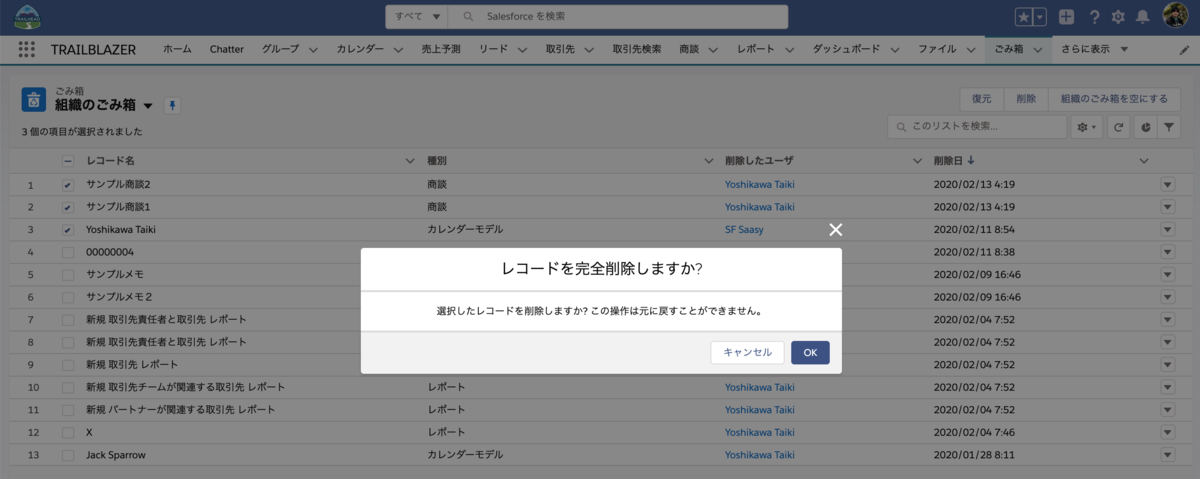
Task: Click the 削除 button
Action: click(1026, 99)
